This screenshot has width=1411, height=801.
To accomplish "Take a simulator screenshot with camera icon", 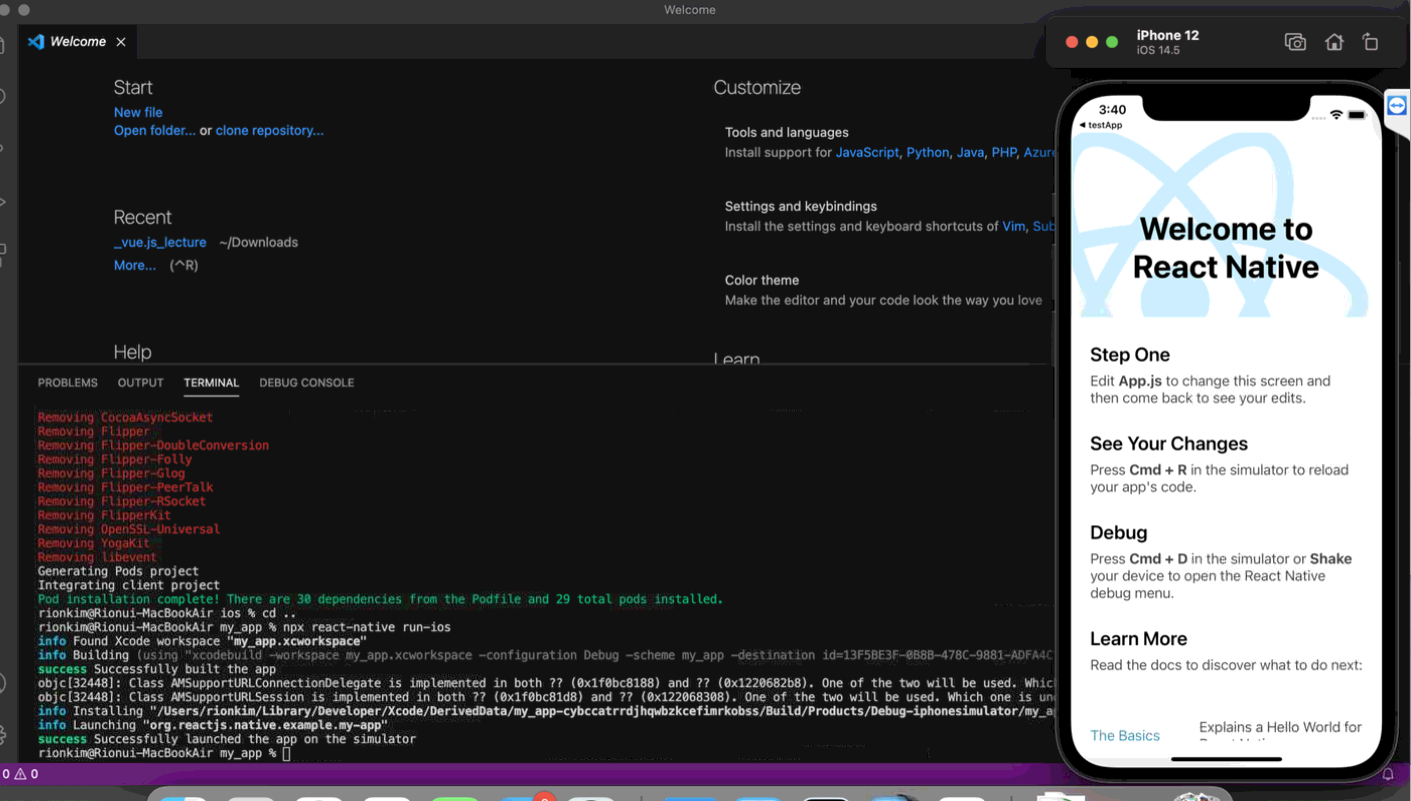I will (x=1295, y=42).
